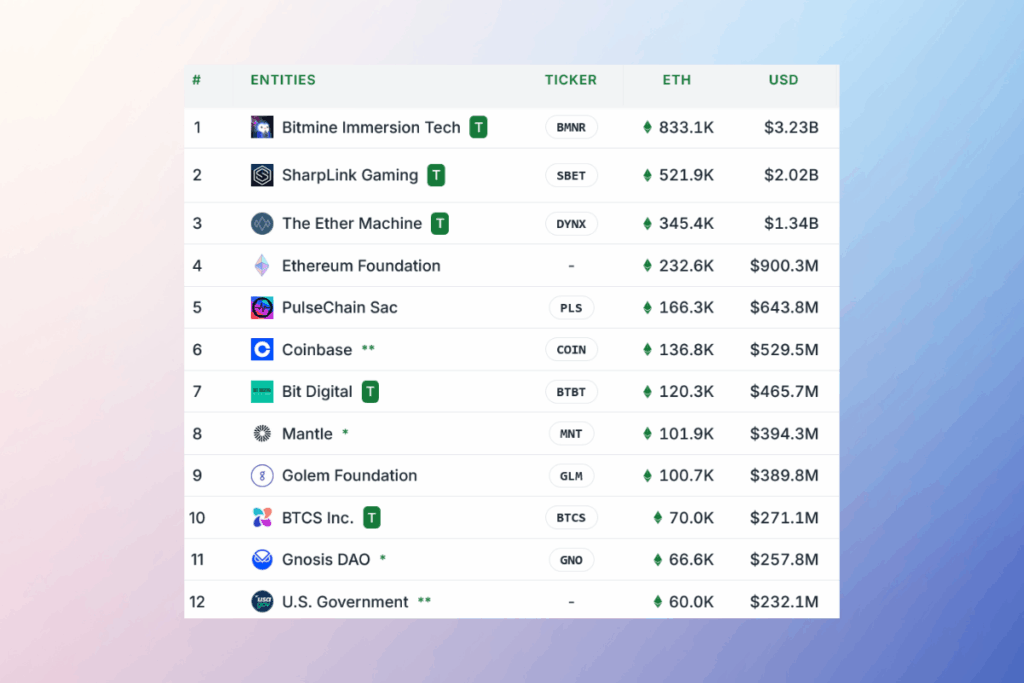Click the Ethereum Foundation diamond icon
The width and height of the screenshot is (1024, 683).
[x=261, y=265]
